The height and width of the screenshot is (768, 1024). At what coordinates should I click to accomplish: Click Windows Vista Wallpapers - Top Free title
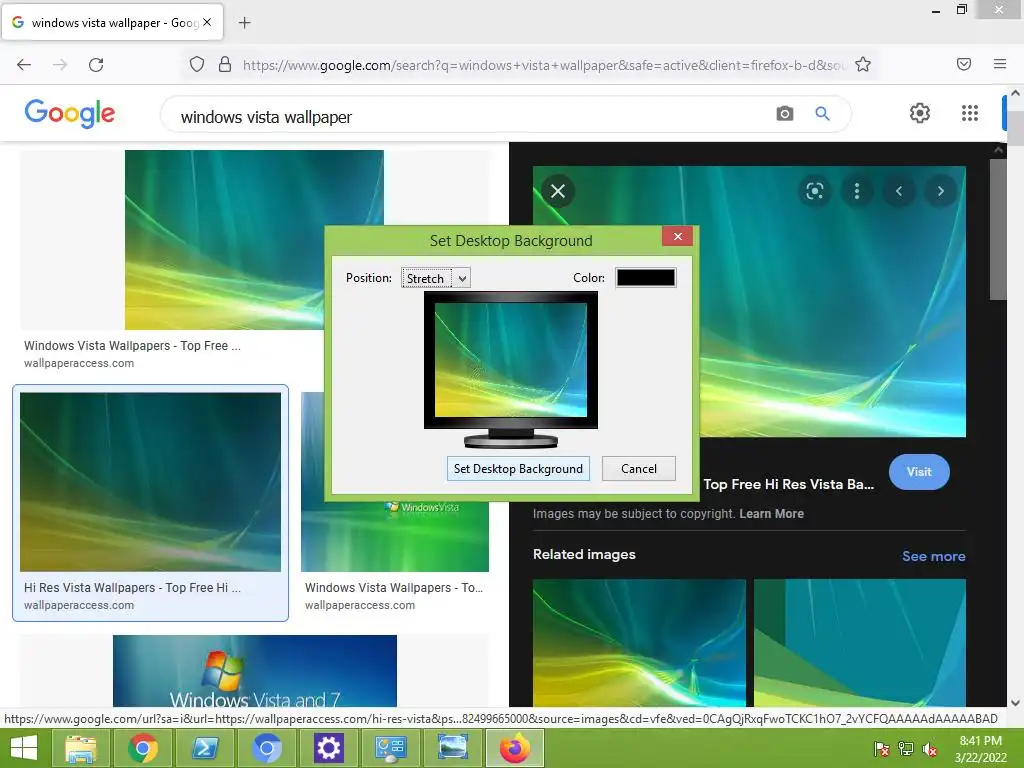132,345
